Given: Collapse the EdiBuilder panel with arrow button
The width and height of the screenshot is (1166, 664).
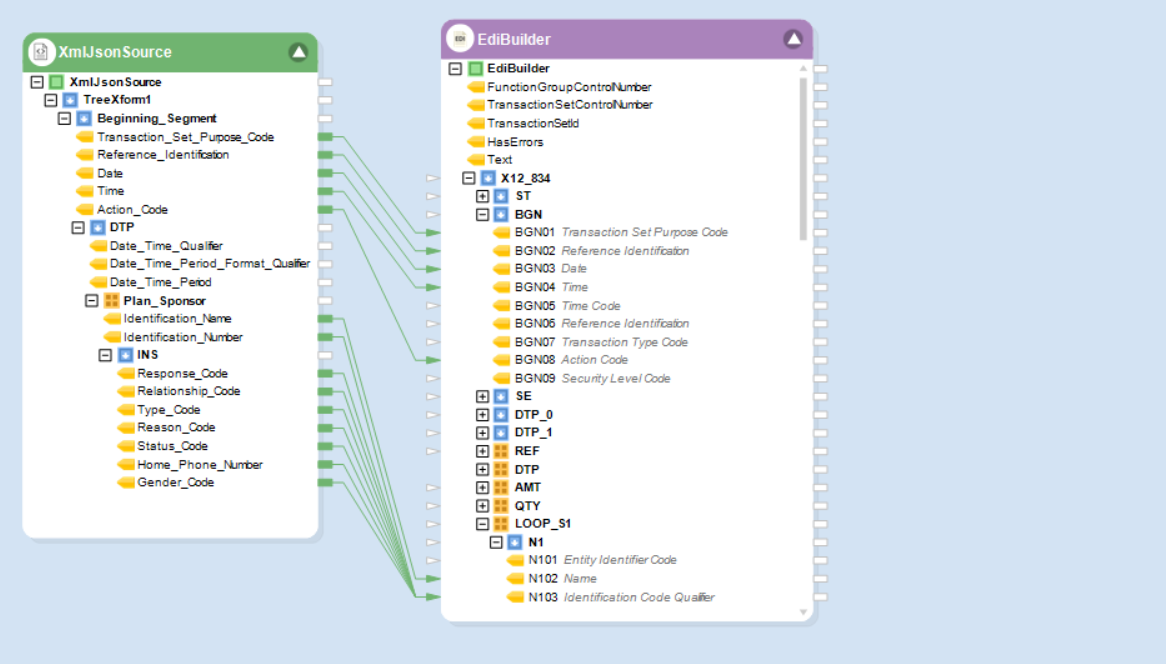Looking at the screenshot, I should (793, 39).
